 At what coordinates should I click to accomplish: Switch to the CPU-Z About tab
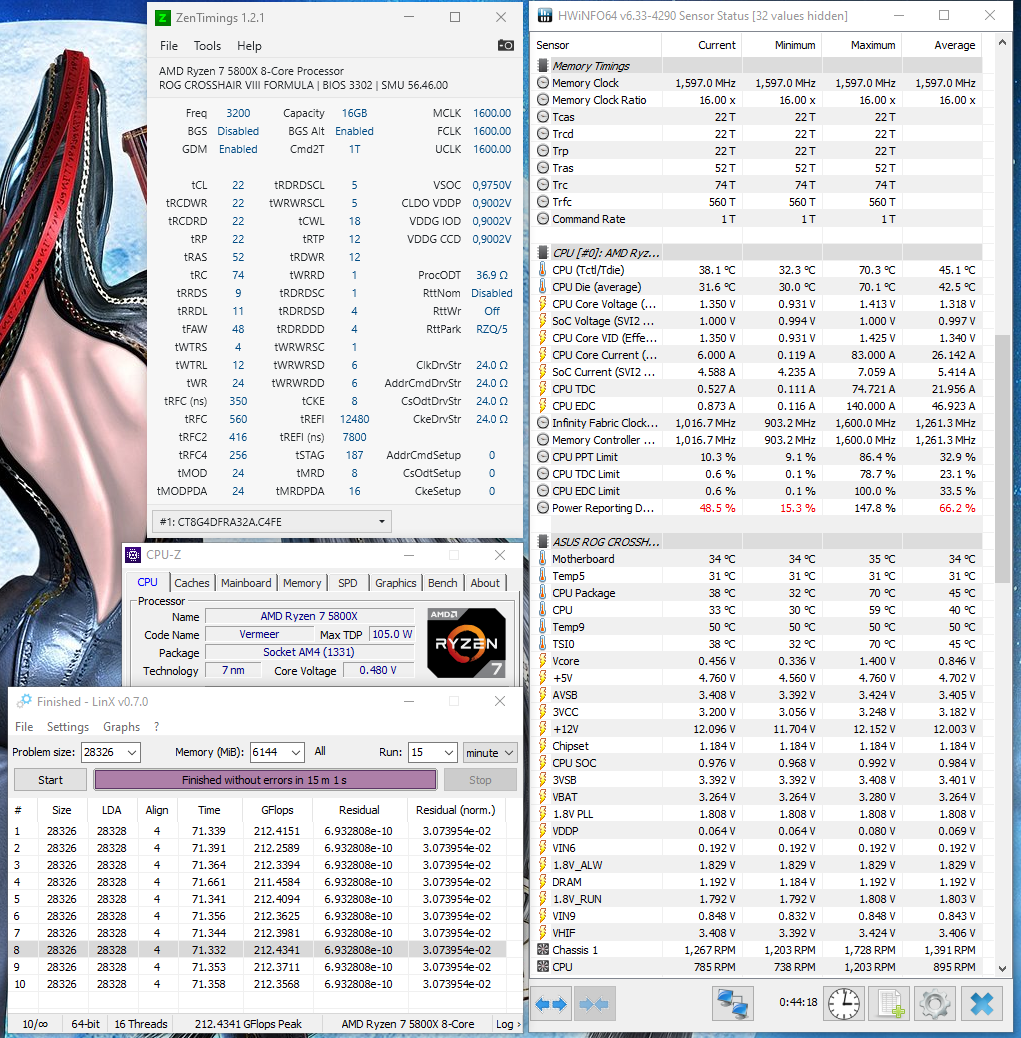coord(485,583)
